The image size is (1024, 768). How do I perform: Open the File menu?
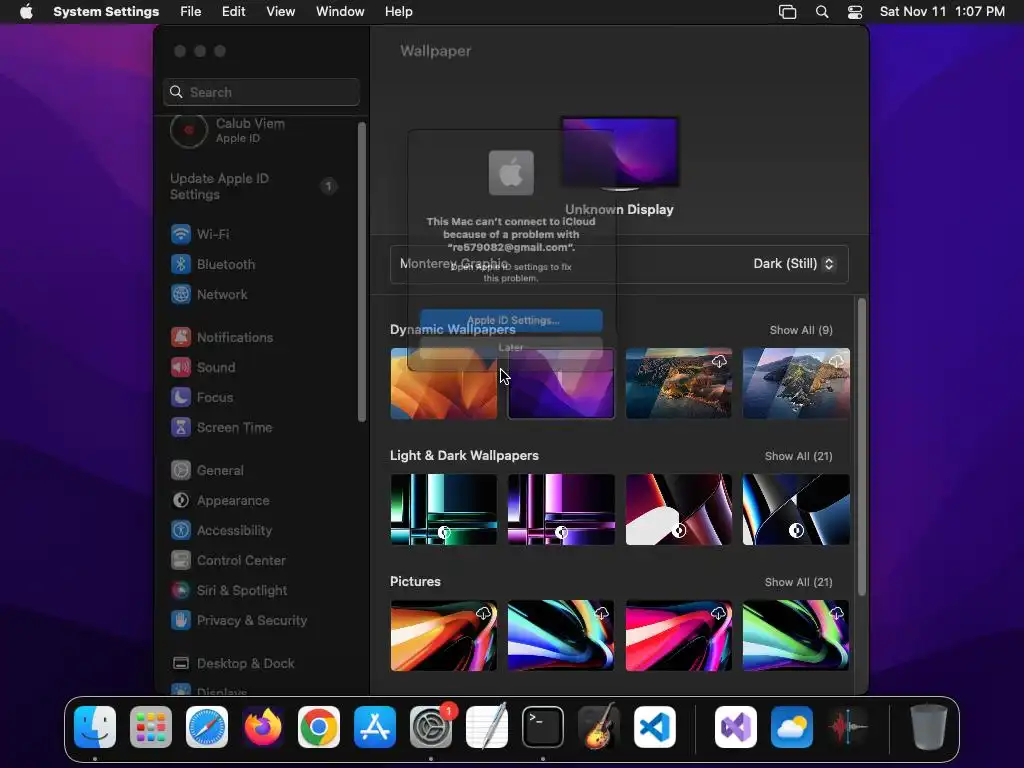click(x=191, y=12)
